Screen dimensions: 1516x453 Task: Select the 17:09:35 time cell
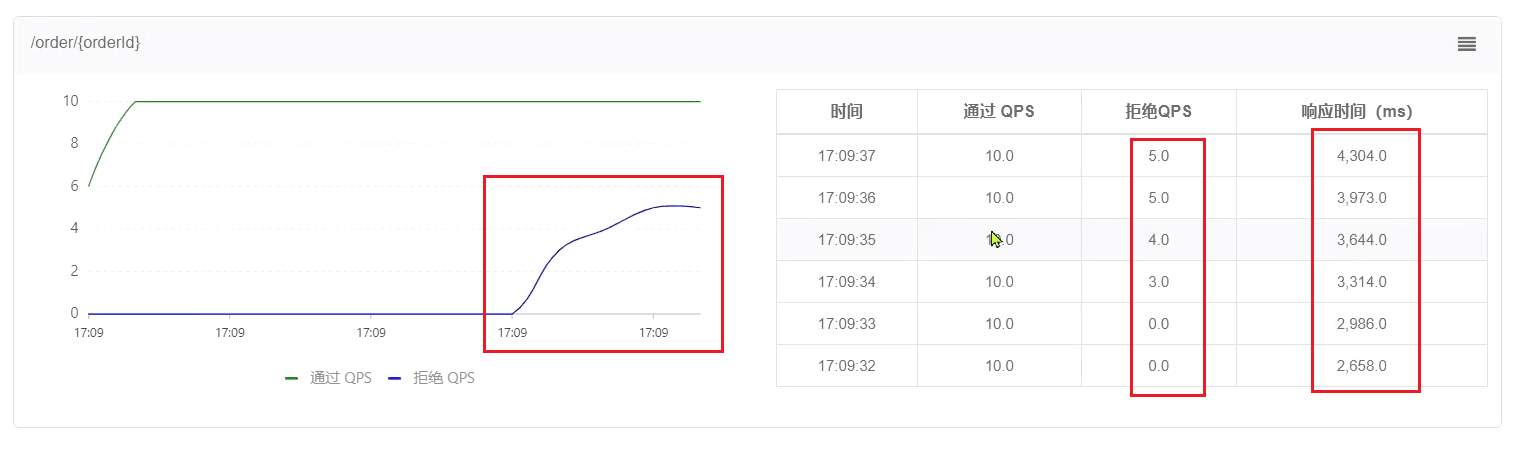click(x=846, y=240)
